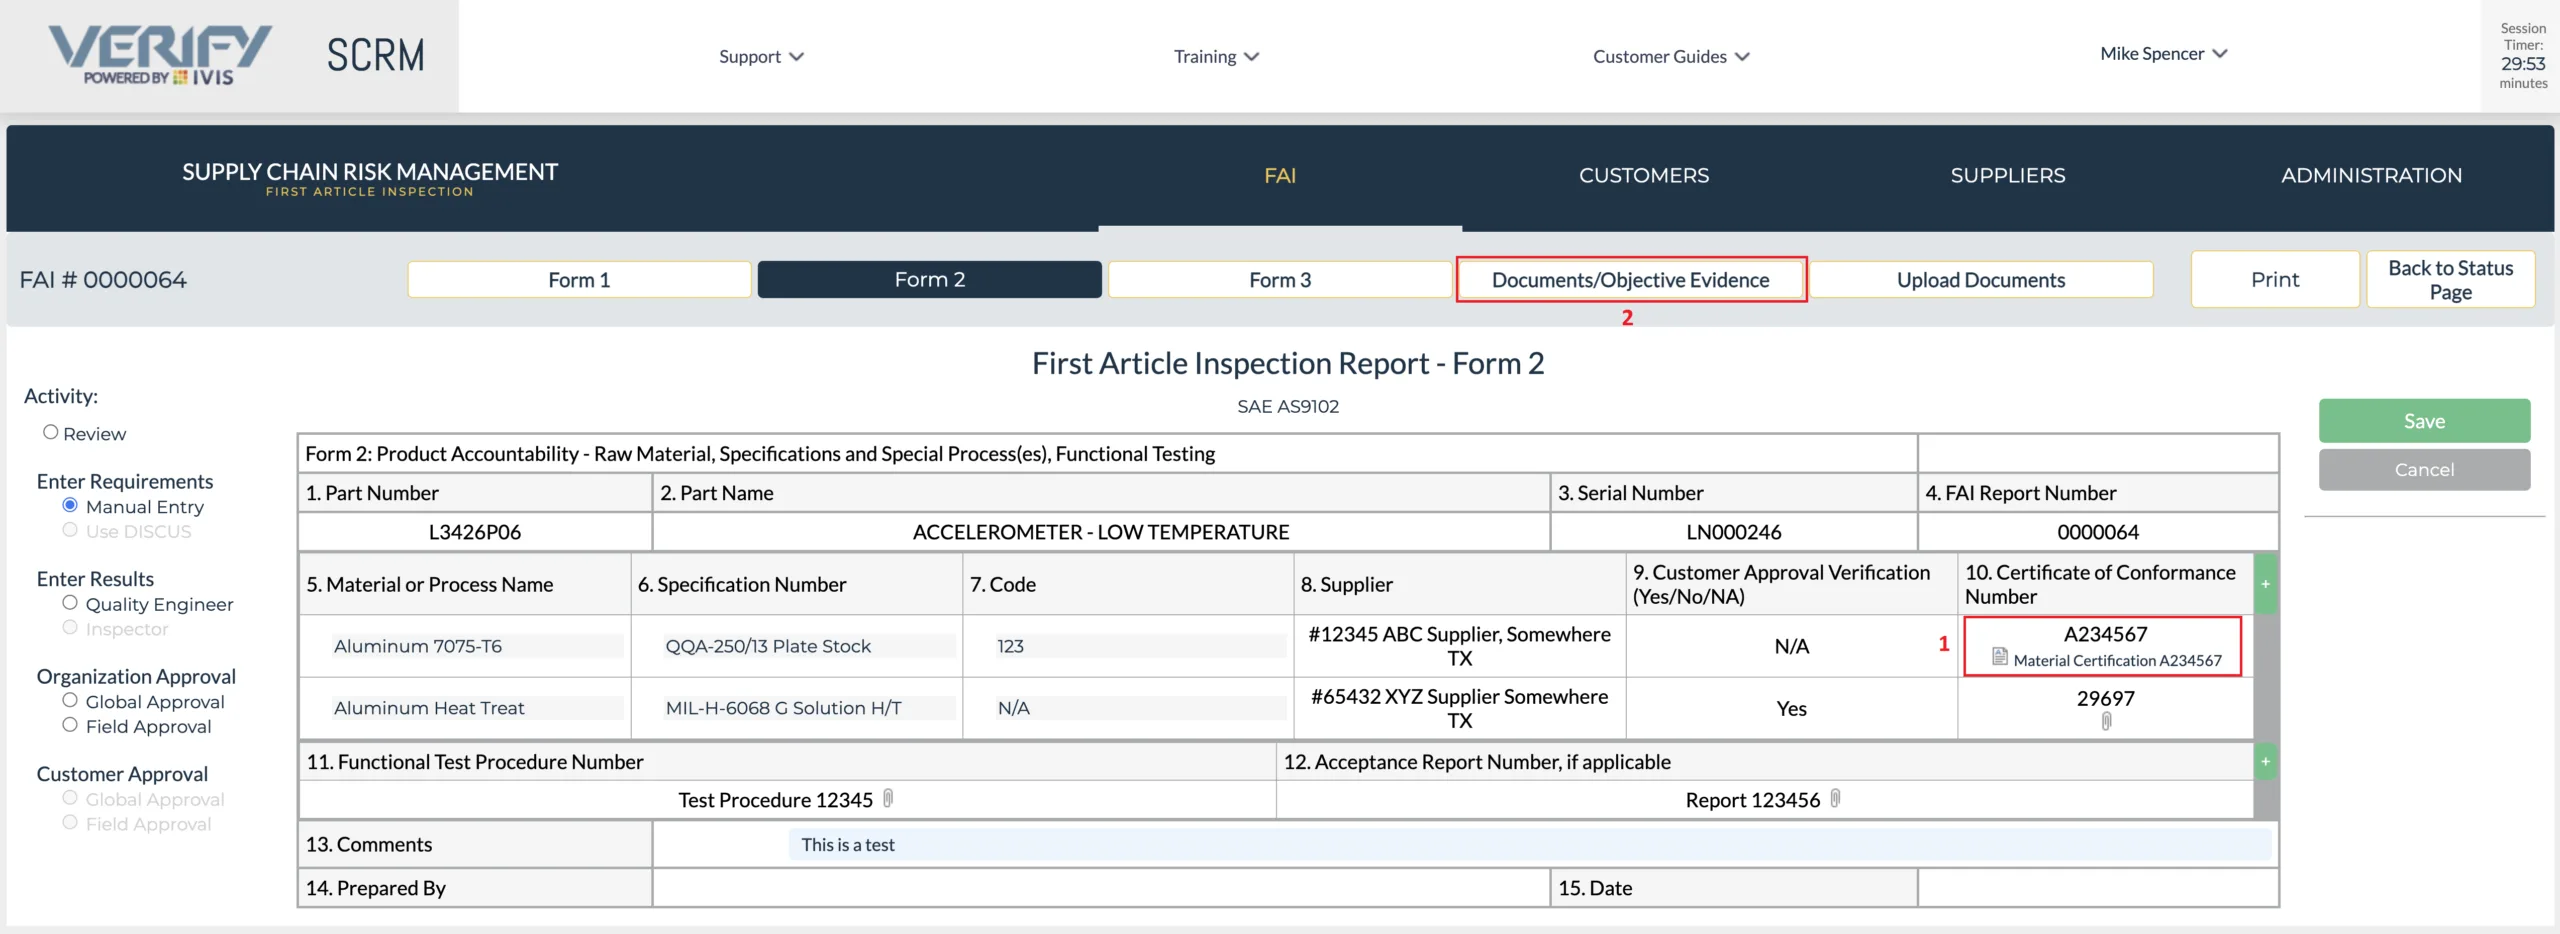Expand the Training dropdown menu
The width and height of the screenshot is (2560, 934).
click(x=1216, y=57)
